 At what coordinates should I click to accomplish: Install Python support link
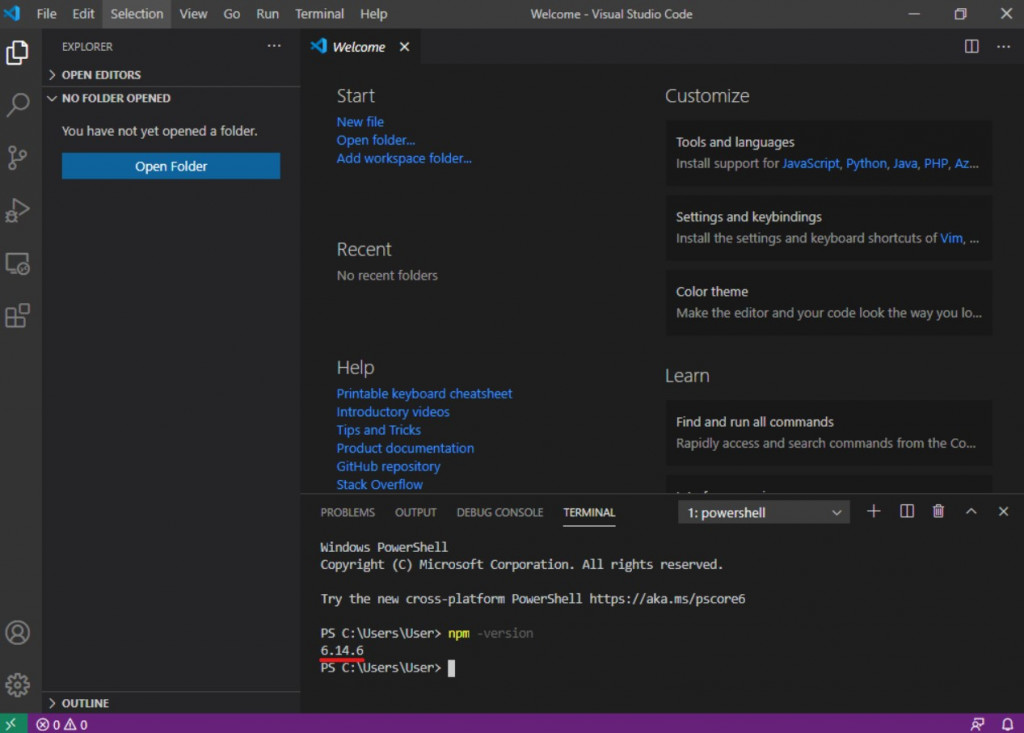click(866, 163)
